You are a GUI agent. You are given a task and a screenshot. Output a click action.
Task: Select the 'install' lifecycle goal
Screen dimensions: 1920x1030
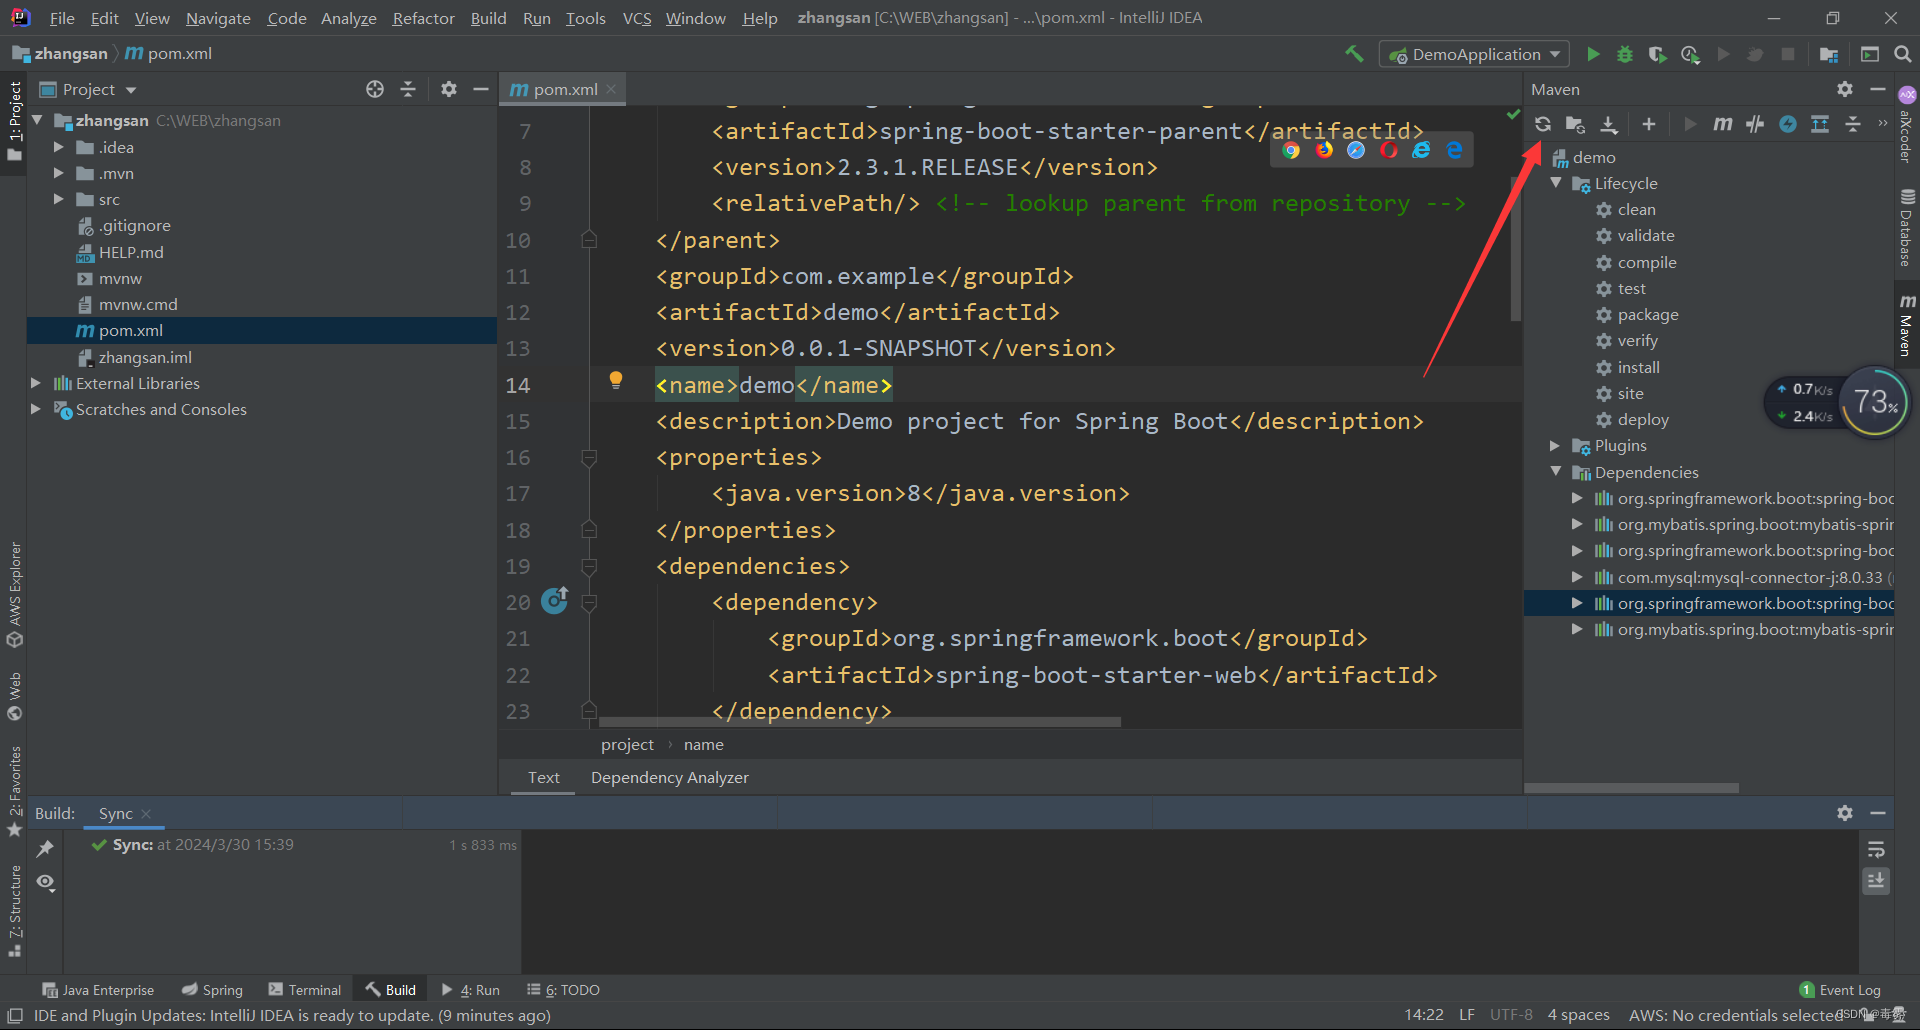pyautogui.click(x=1638, y=367)
